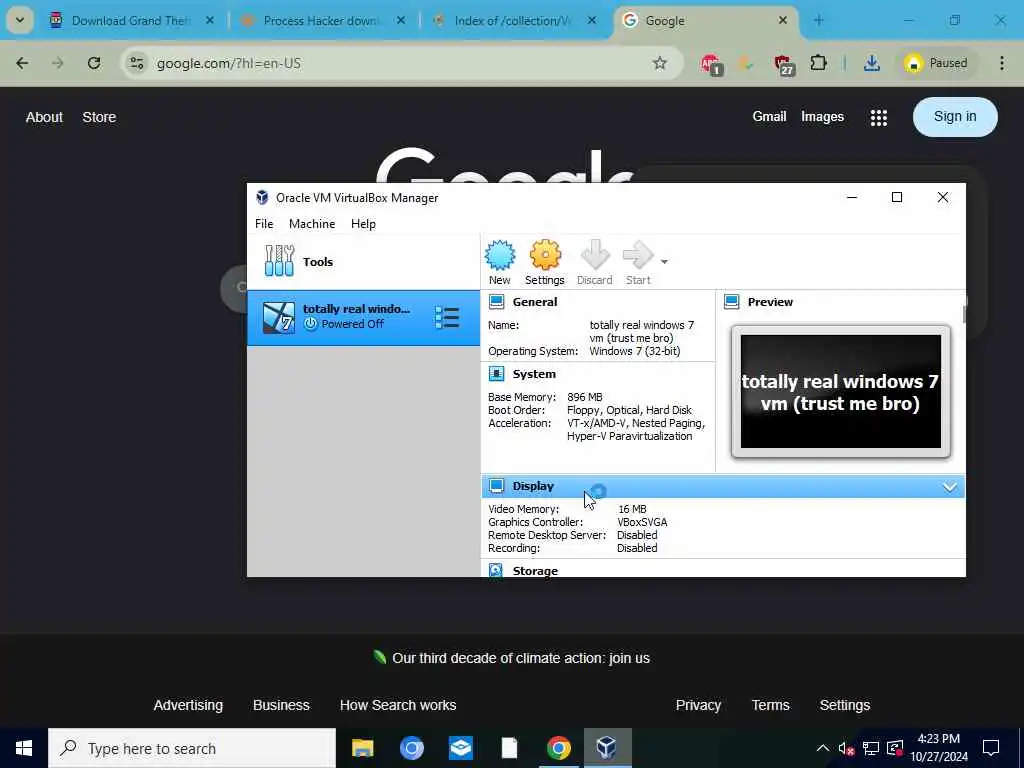This screenshot has width=1024, height=768.
Task: Click the General section header
Action: 535,302
